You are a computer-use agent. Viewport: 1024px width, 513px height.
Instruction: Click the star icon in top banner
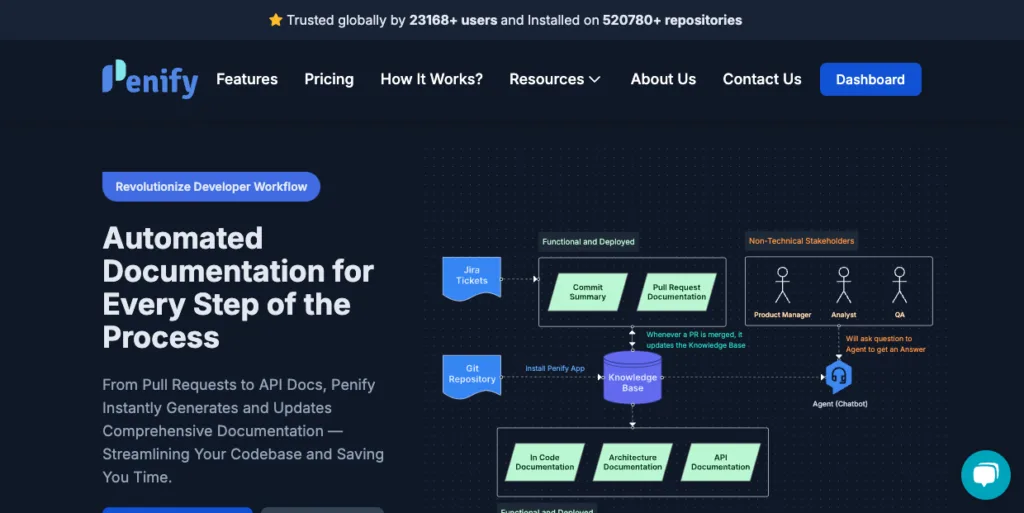click(x=276, y=20)
